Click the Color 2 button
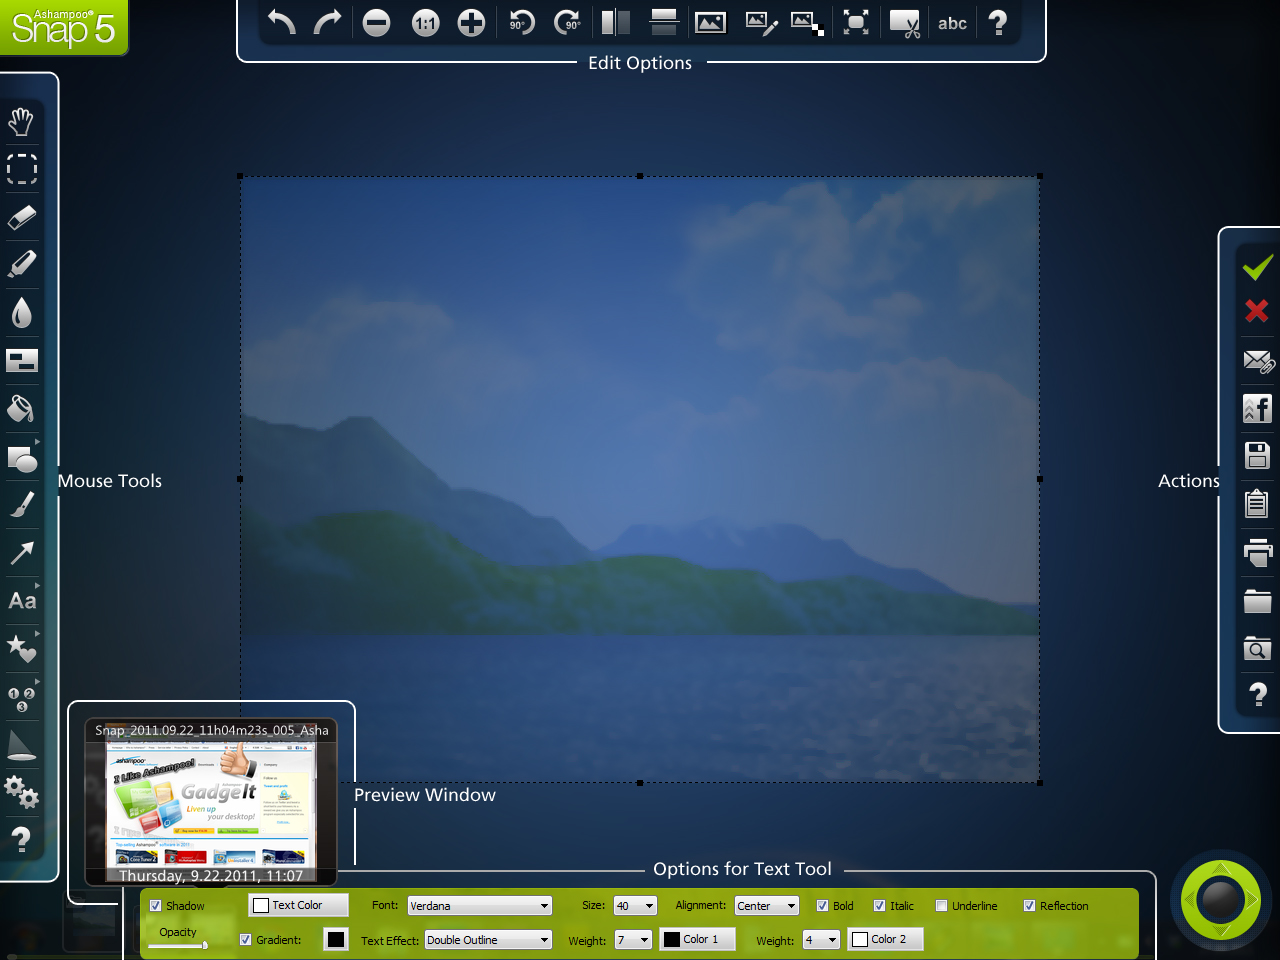Image resolution: width=1280 pixels, height=960 pixels. tap(885, 939)
